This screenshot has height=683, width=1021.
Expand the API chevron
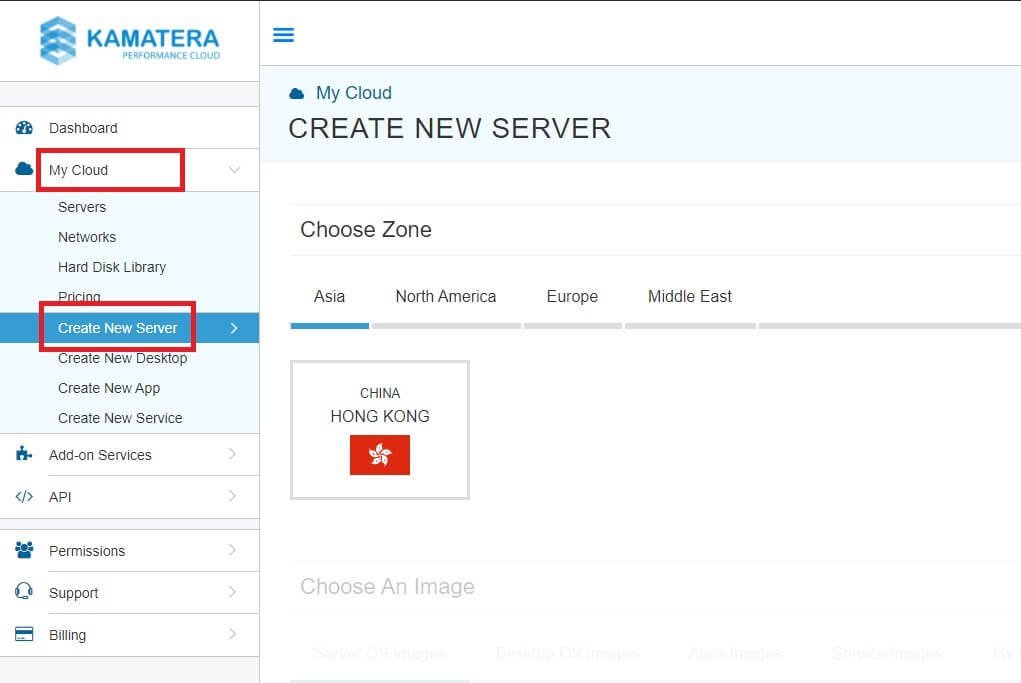[232, 496]
